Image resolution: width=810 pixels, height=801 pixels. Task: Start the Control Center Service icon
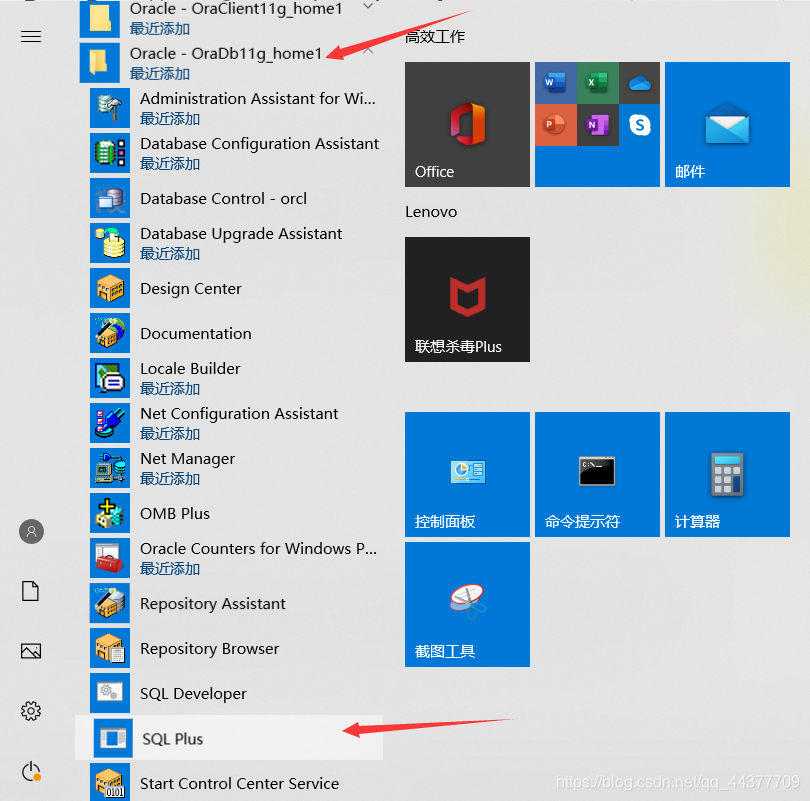110,782
